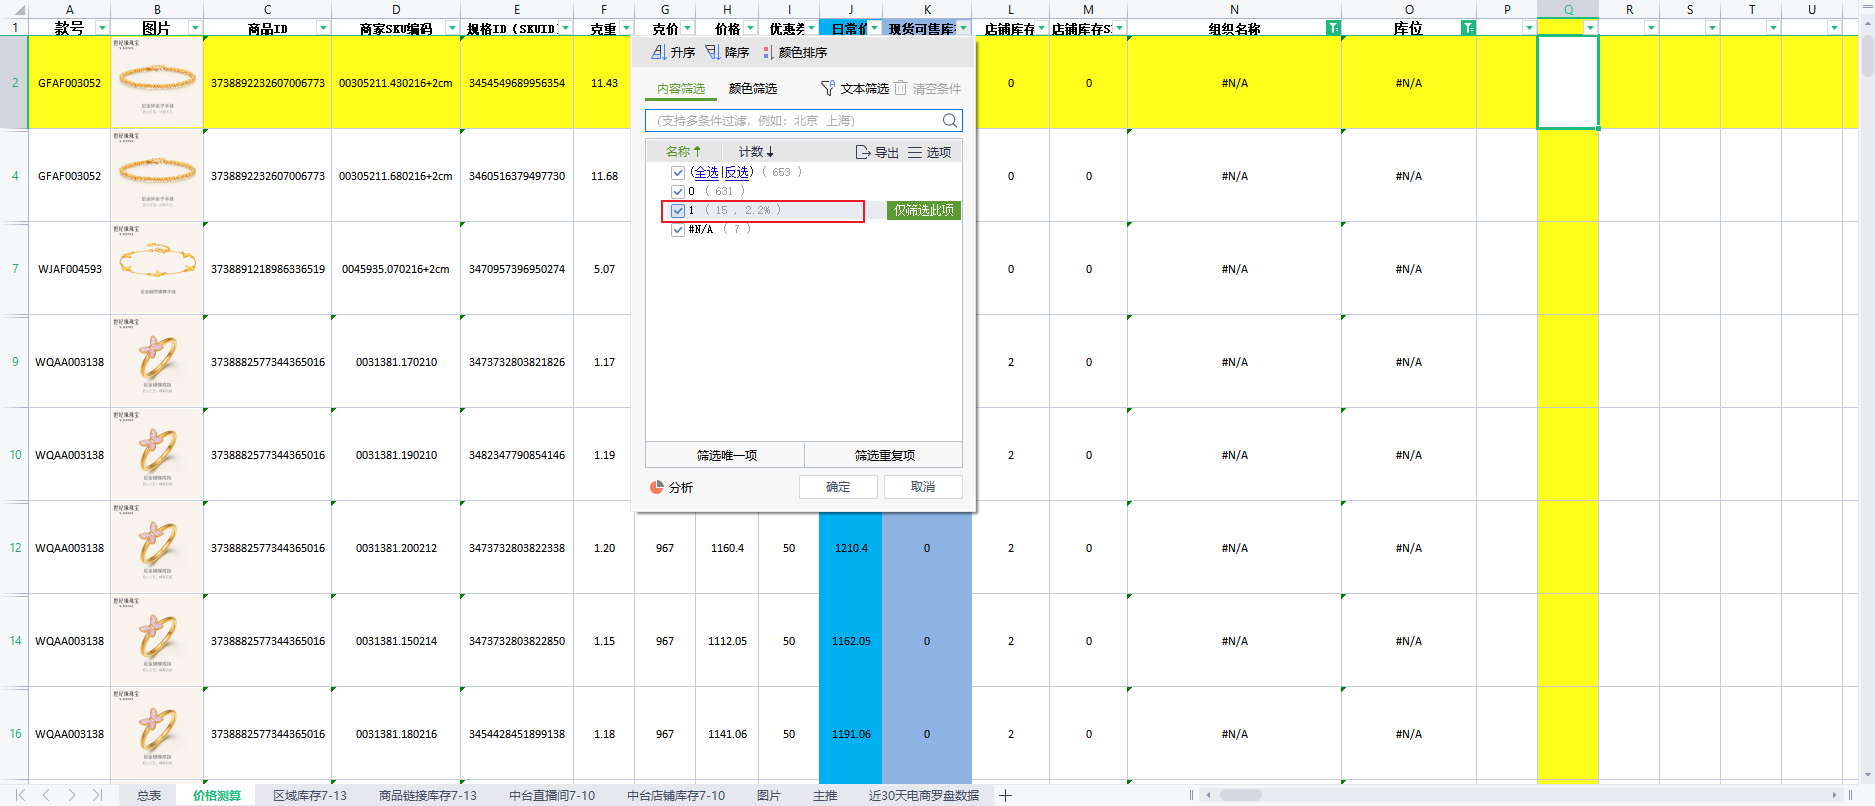
Task: Expand the 店铺库存 column L filter dropdown
Action: click(x=1042, y=28)
